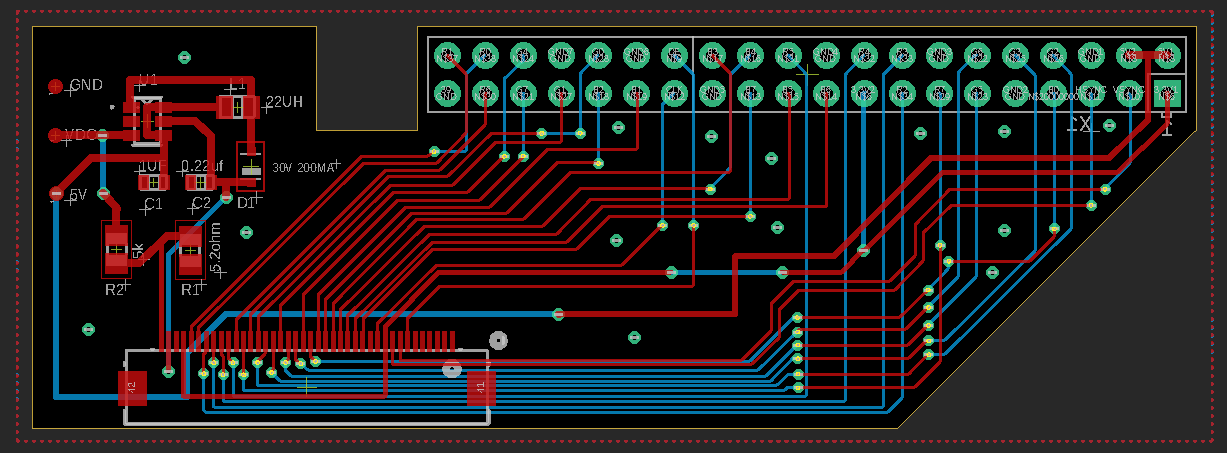Select FPC connector mounting pad 42
Image resolution: width=1227 pixels, height=453 pixels.
(x=132, y=388)
